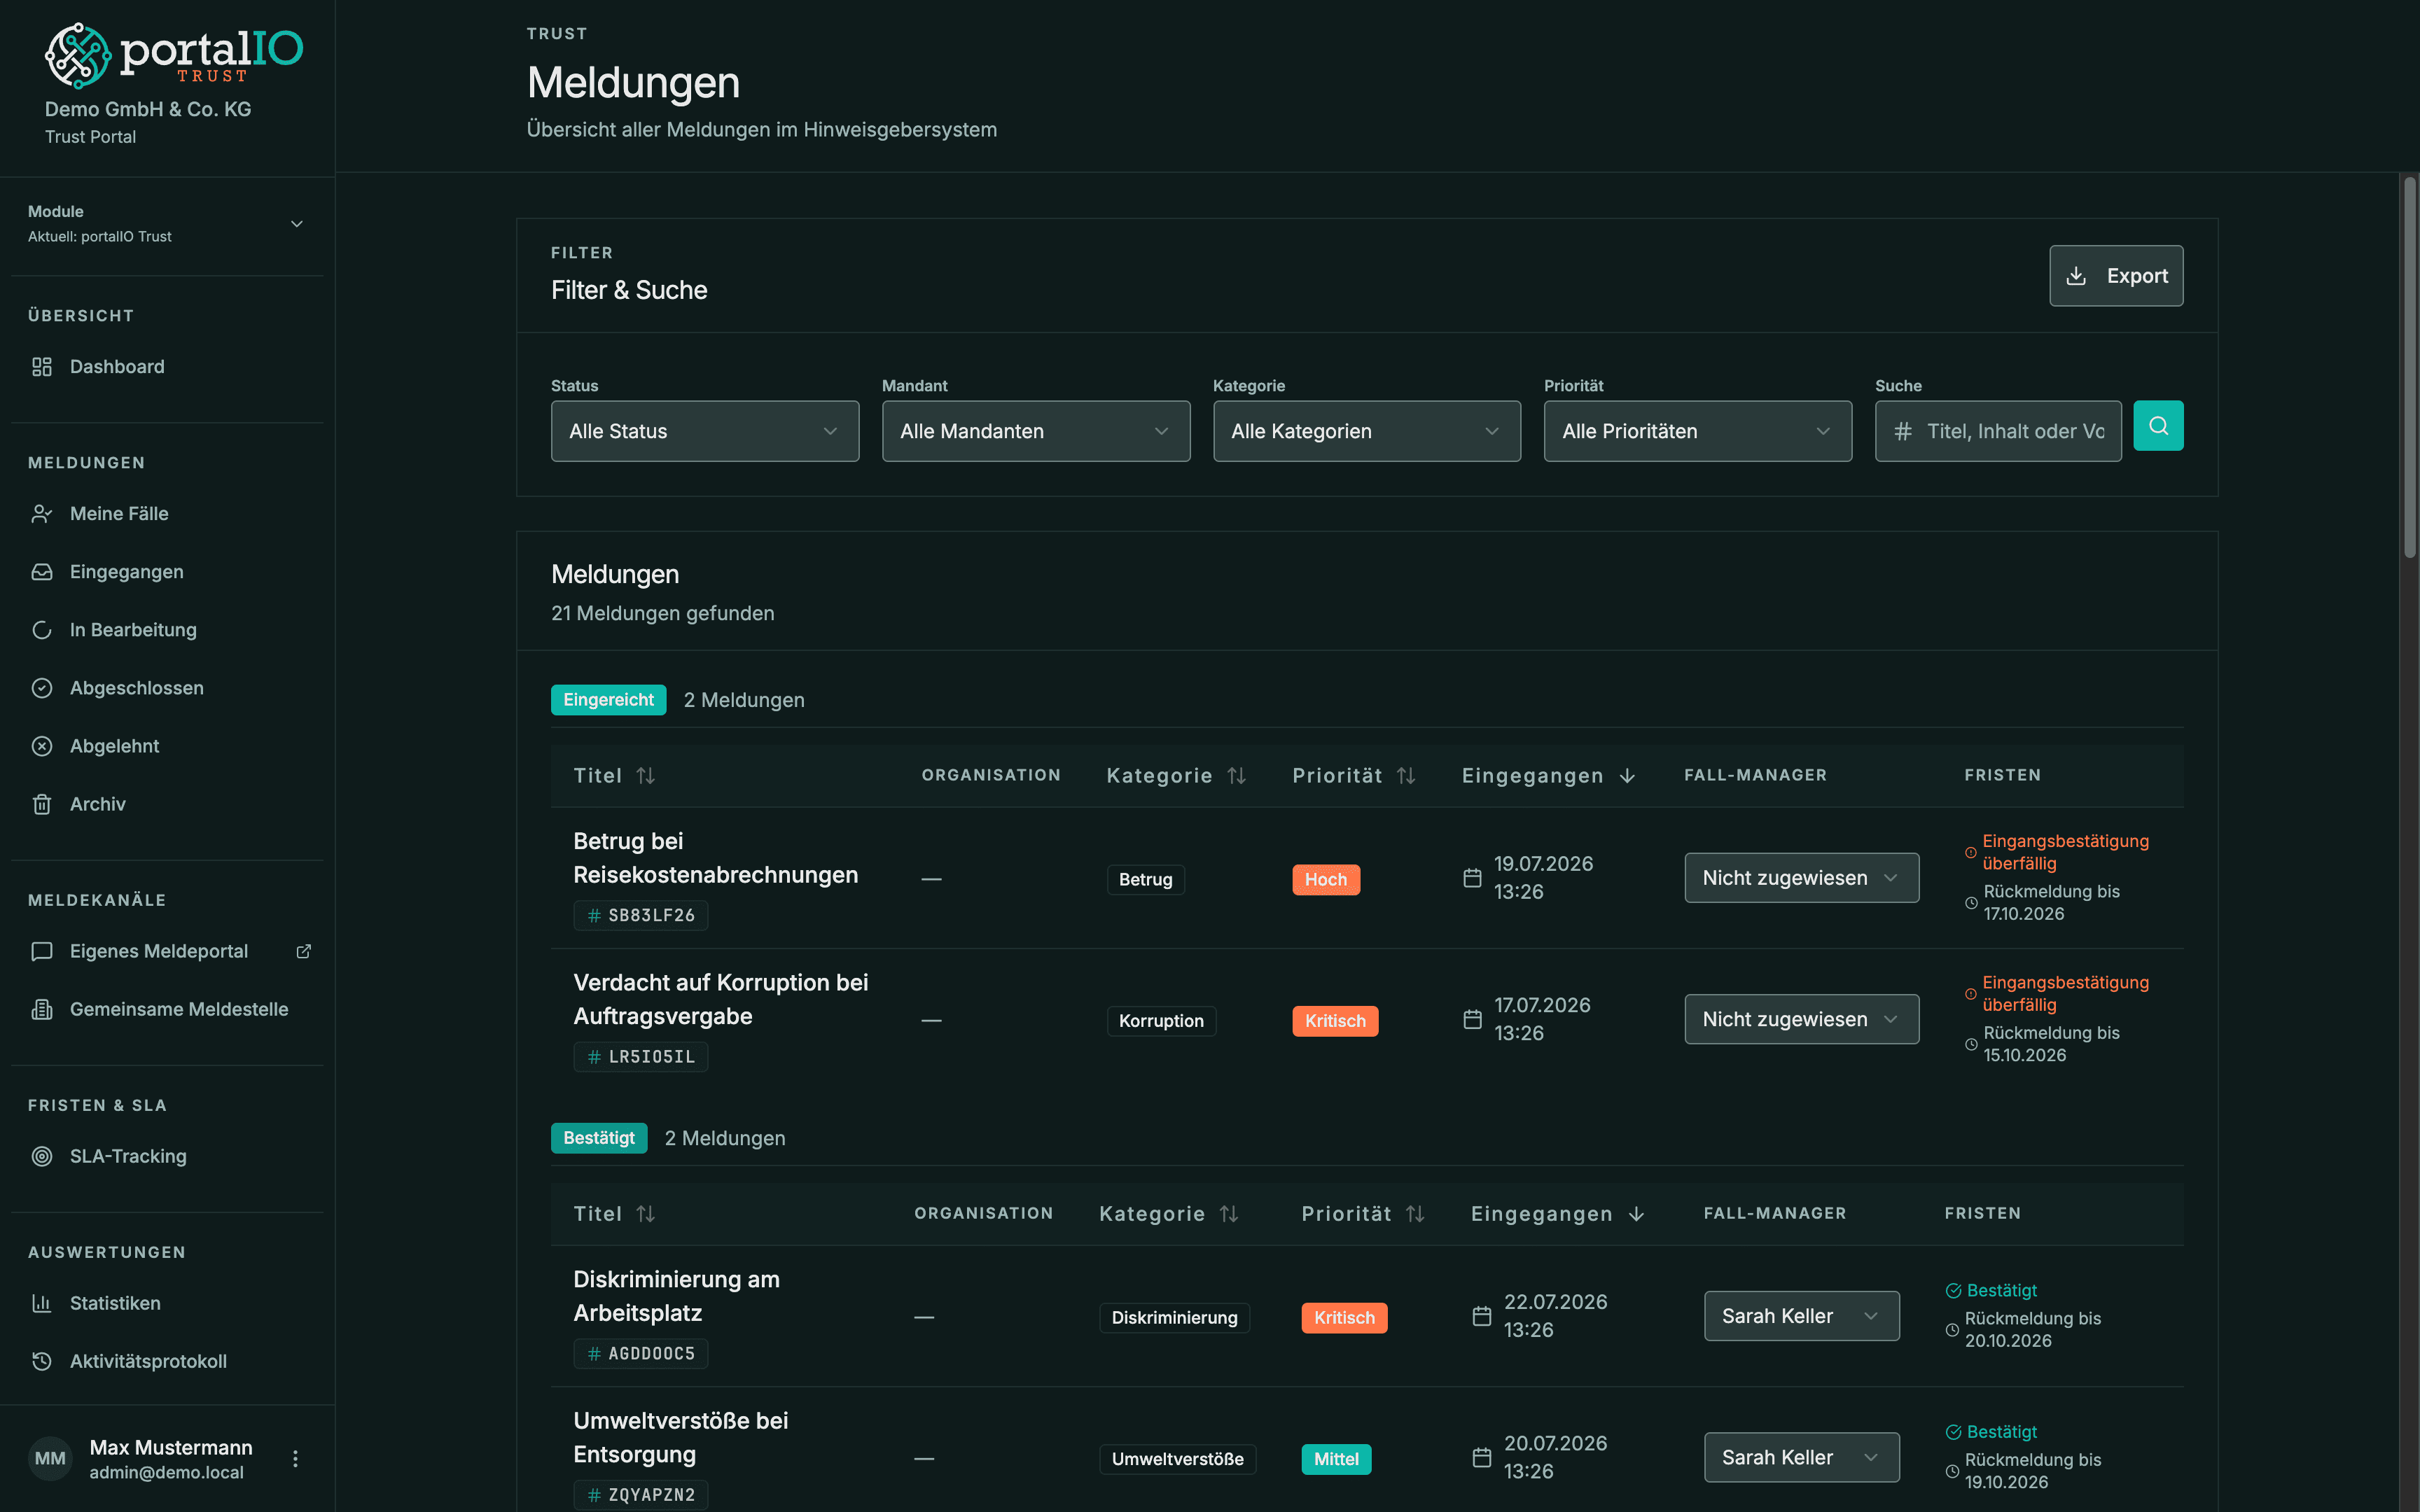Sort Eingereicht table by Priorität arrows

[x=1406, y=776]
